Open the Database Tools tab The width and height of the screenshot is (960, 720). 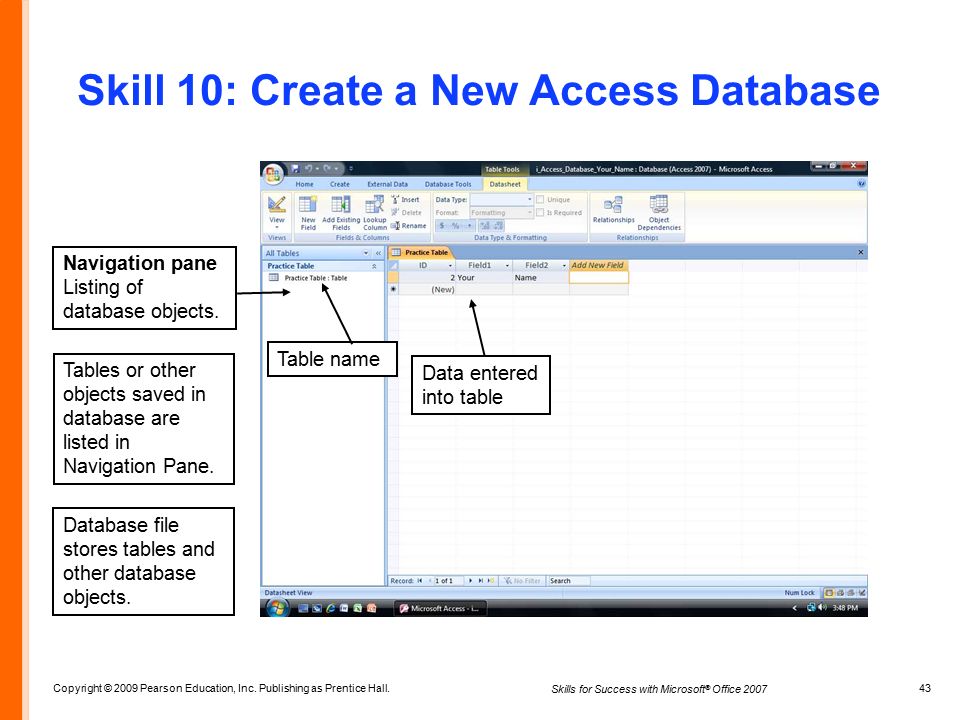coord(448,184)
